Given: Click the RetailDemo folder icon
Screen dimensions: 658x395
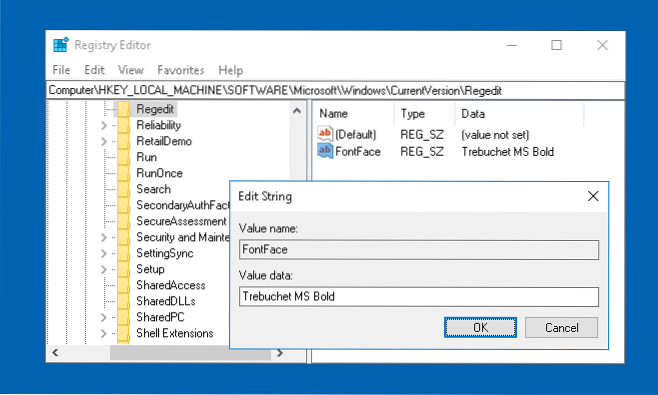Looking at the screenshot, I should point(123,141).
